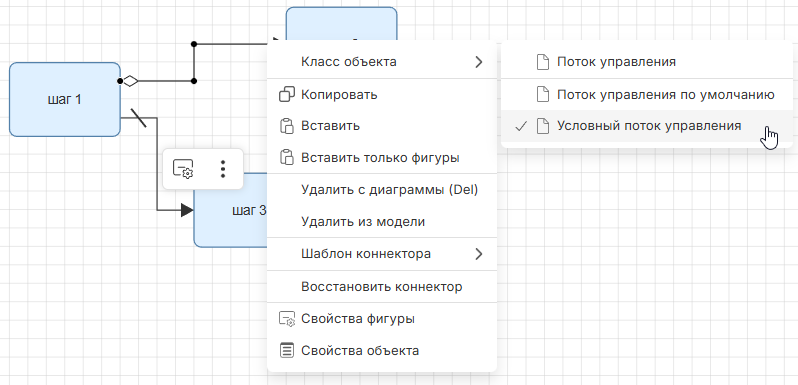Viewport: 798px width, 385px height.
Task: Expand the Шаблон коннектора submenu arrow
Action: coord(478,254)
